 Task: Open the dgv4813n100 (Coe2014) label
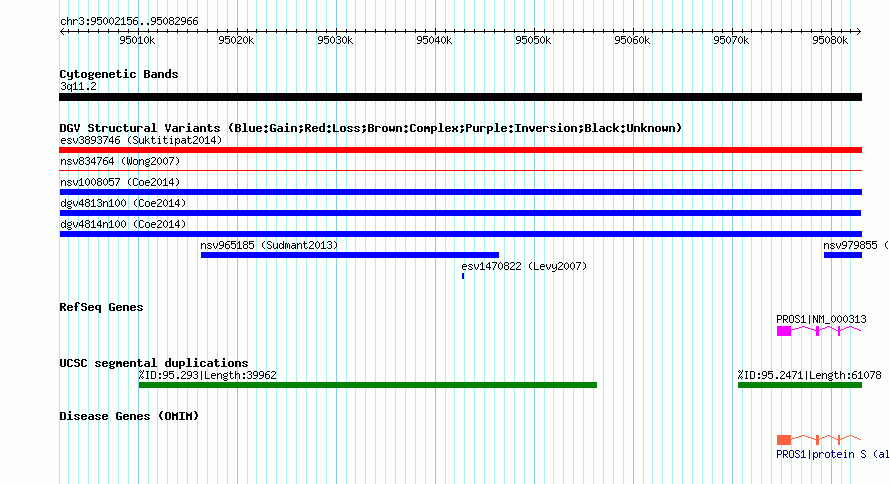click(x=123, y=203)
